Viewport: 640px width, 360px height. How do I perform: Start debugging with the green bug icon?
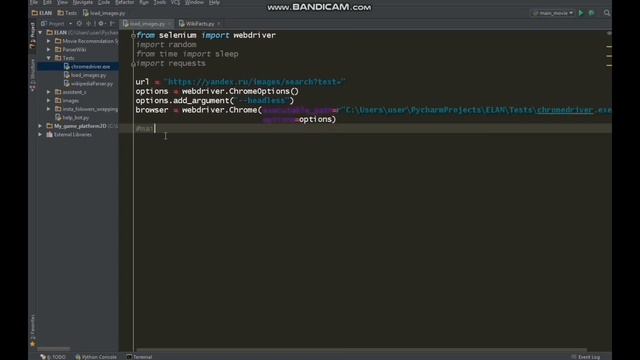pos(591,13)
